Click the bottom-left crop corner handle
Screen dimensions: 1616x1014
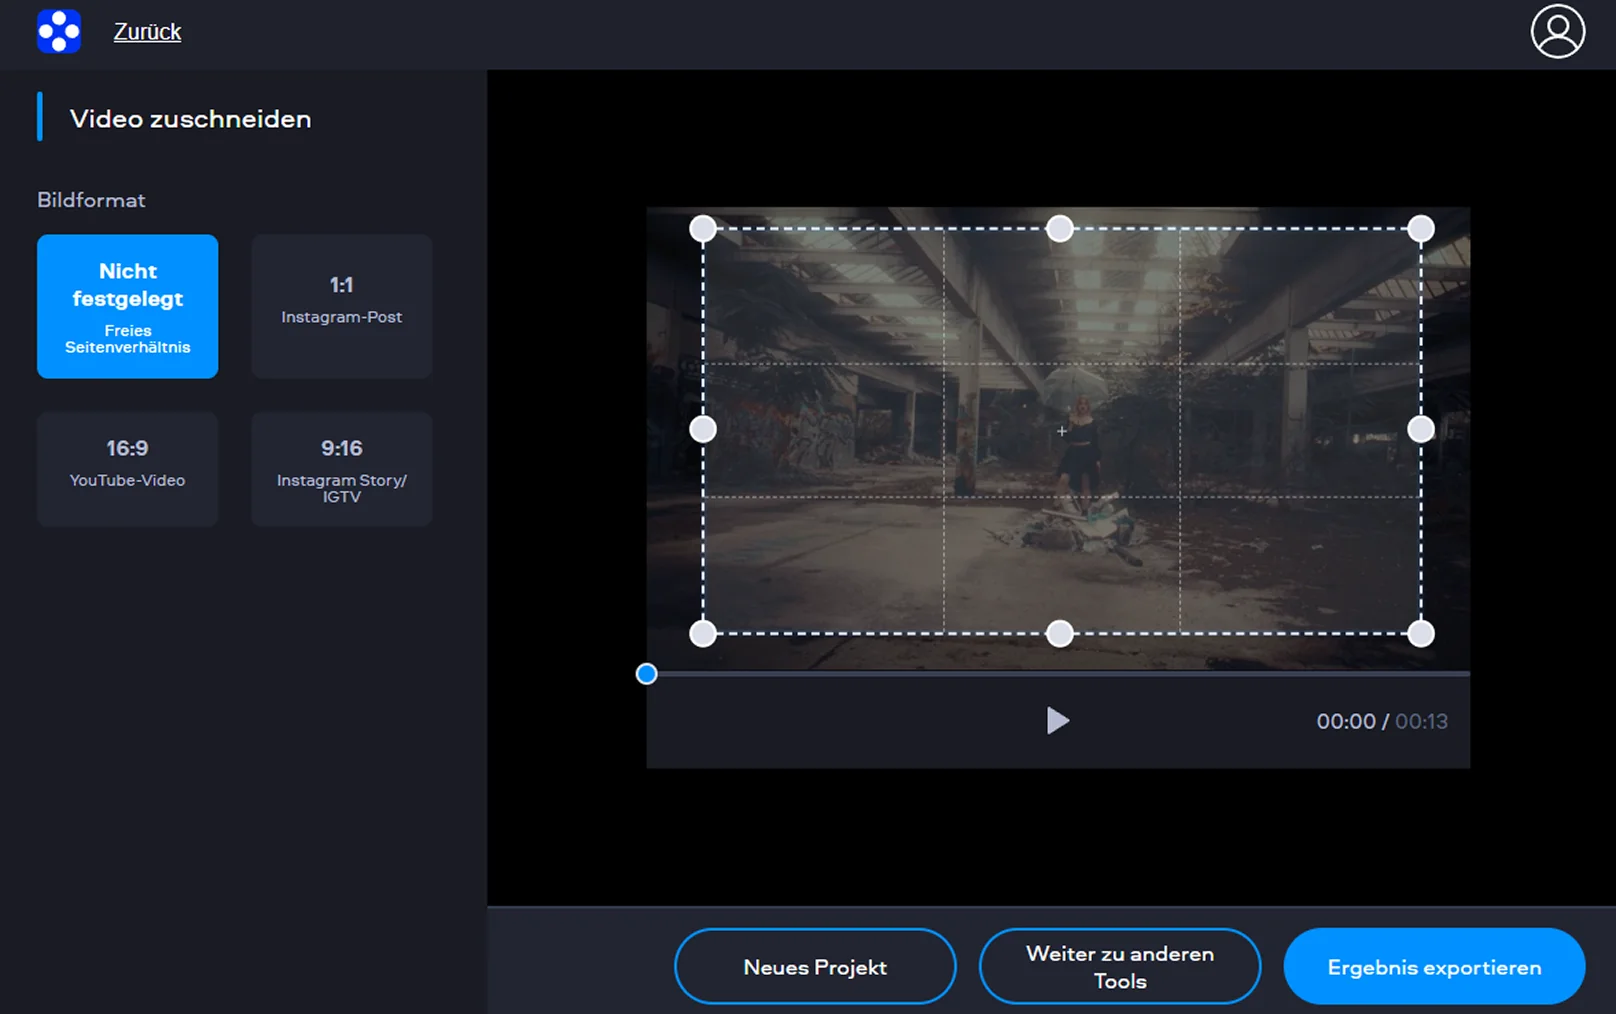[x=703, y=633]
